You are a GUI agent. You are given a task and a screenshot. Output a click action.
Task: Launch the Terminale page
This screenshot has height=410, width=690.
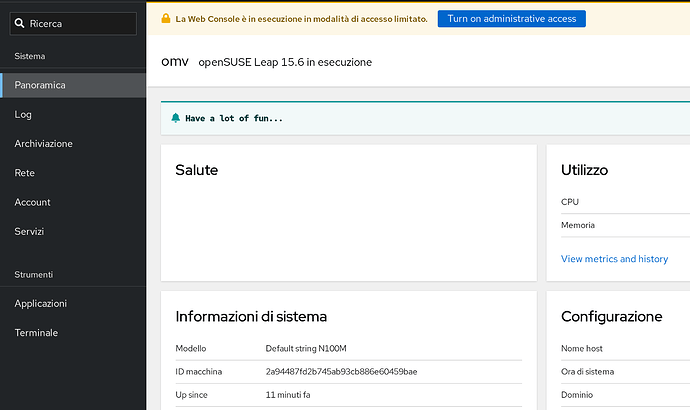(36, 332)
